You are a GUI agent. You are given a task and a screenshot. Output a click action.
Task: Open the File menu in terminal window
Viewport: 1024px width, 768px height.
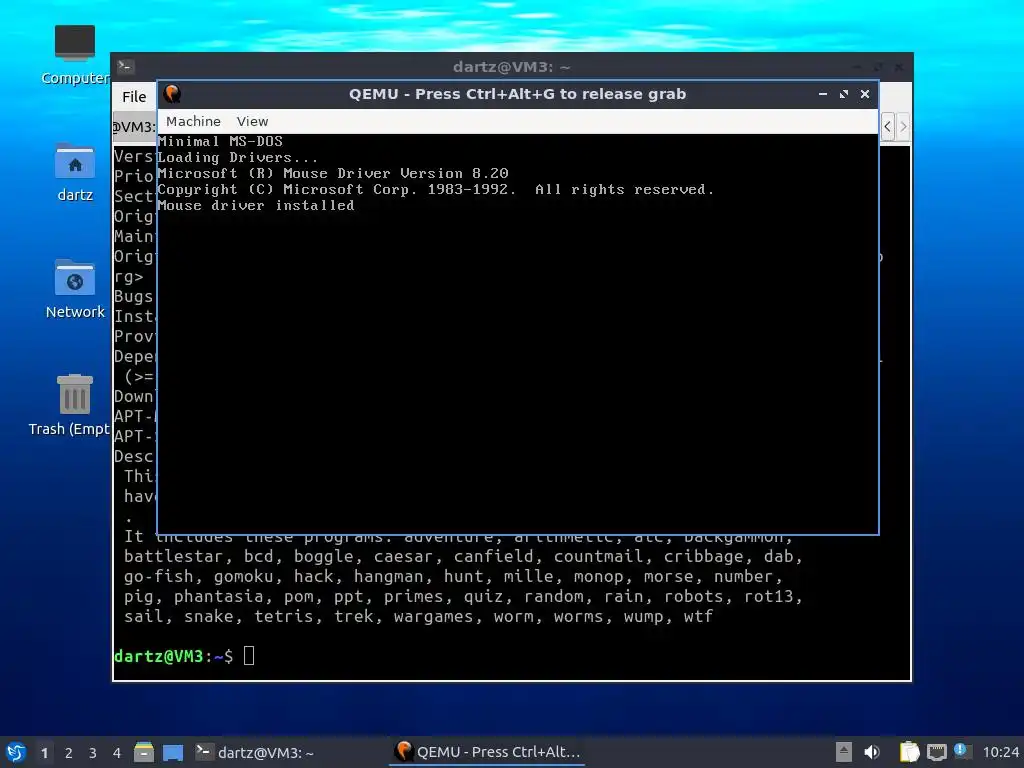(134, 97)
